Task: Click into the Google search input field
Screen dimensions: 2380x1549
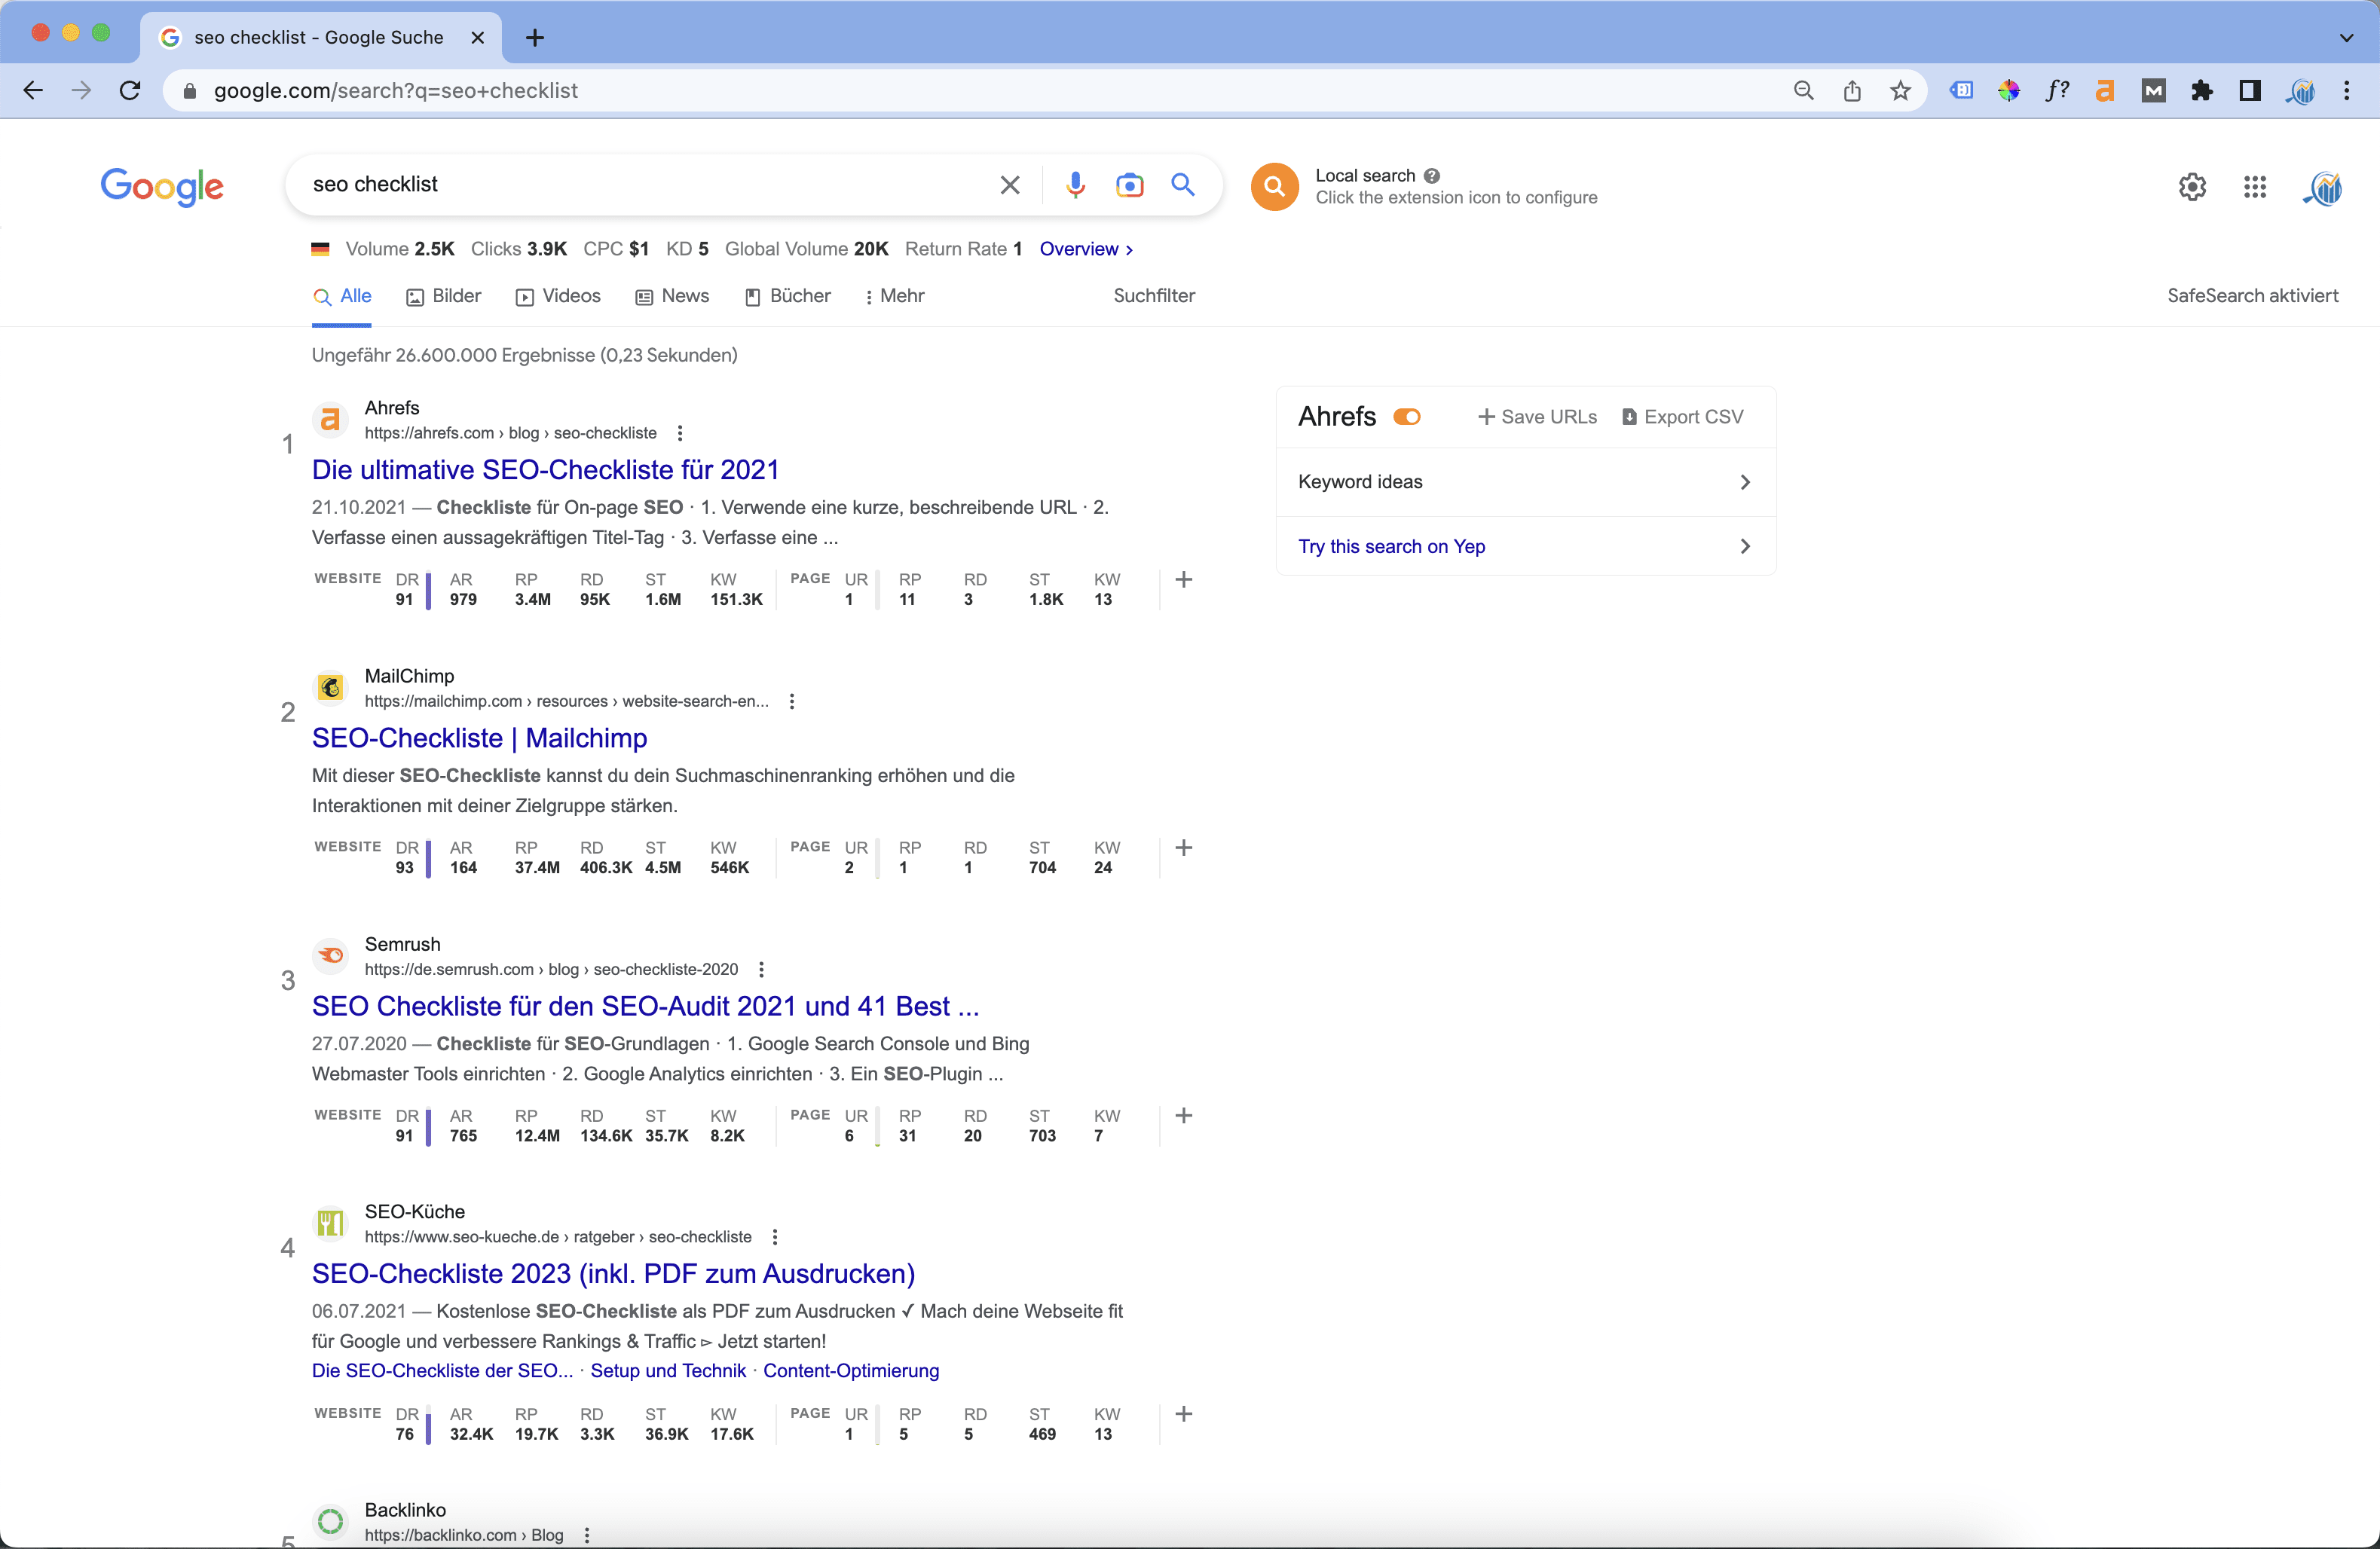Action: [640, 185]
